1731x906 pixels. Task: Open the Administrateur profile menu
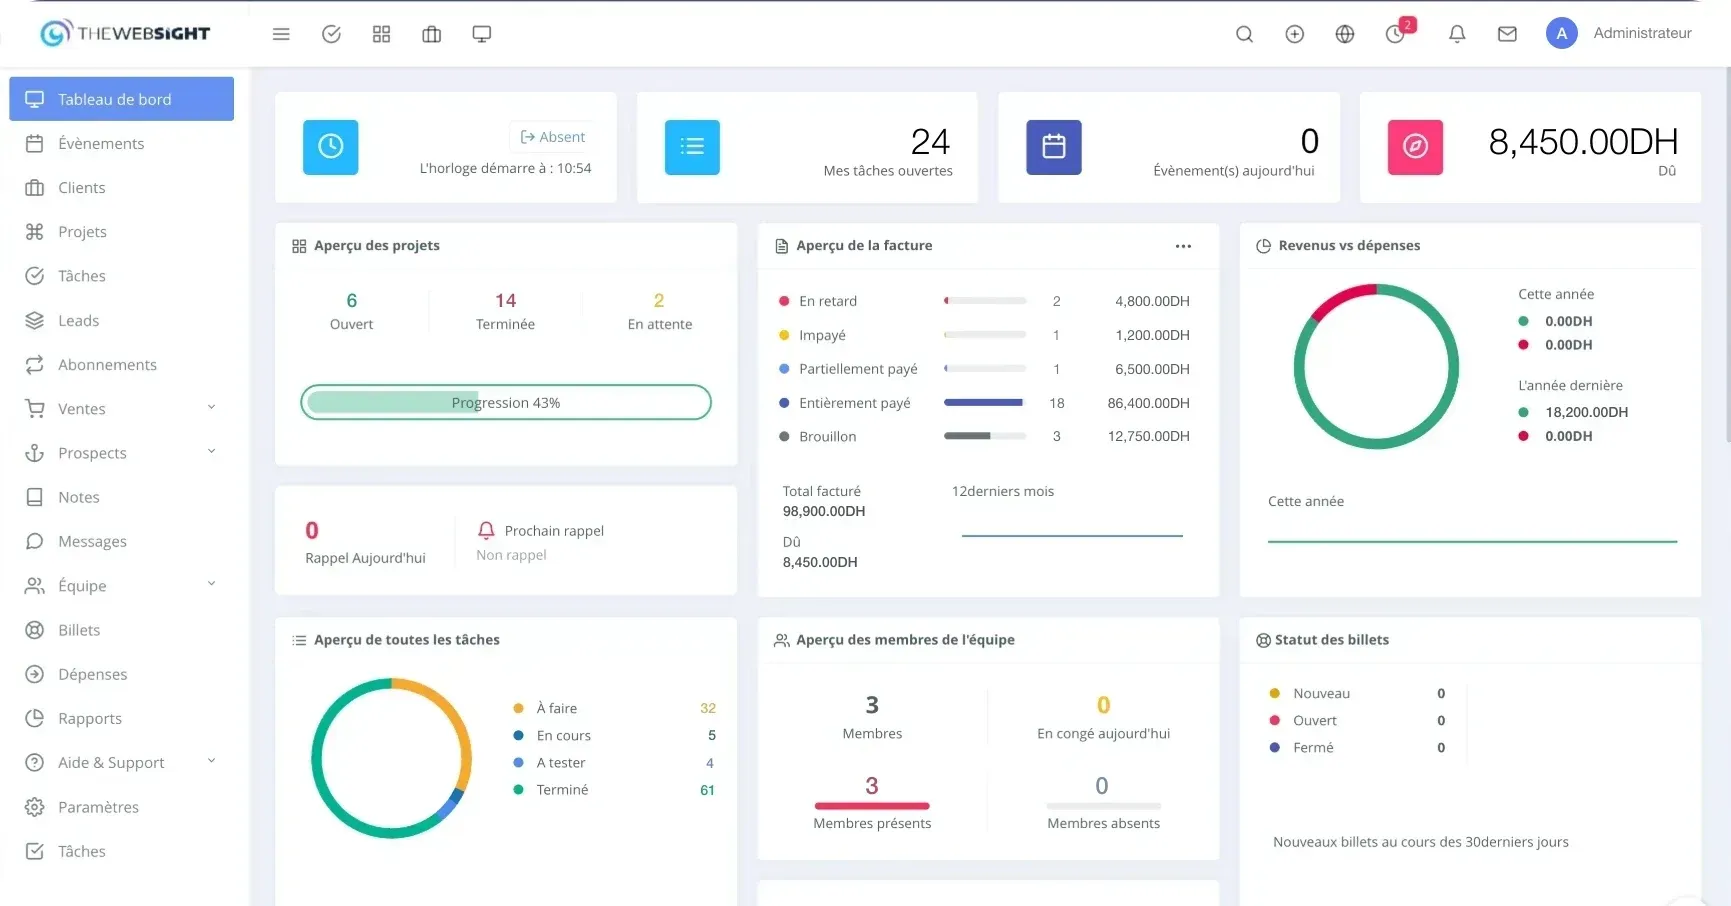[x=1619, y=33]
